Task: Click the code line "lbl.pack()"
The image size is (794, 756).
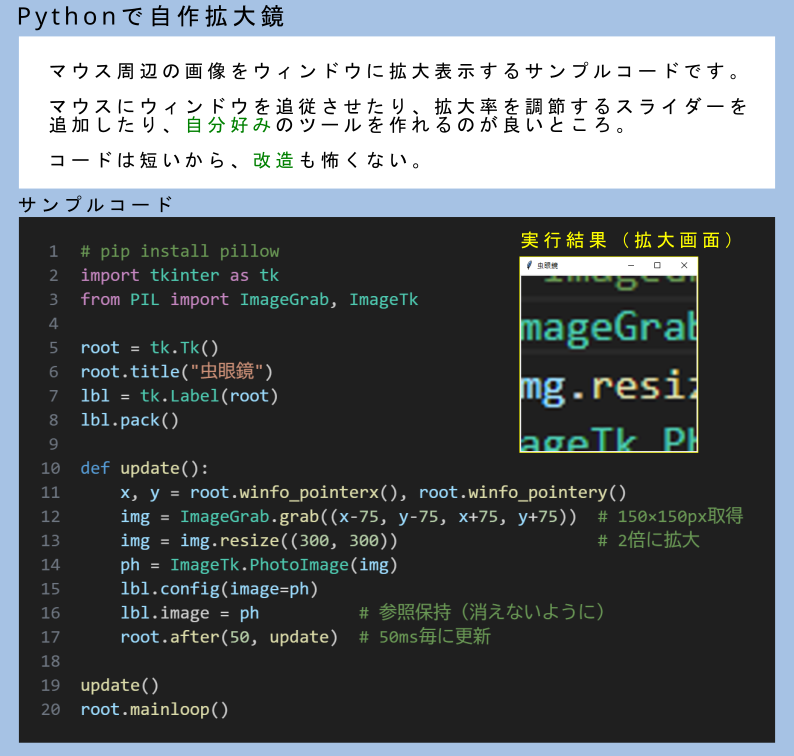Action: coord(130,420)
